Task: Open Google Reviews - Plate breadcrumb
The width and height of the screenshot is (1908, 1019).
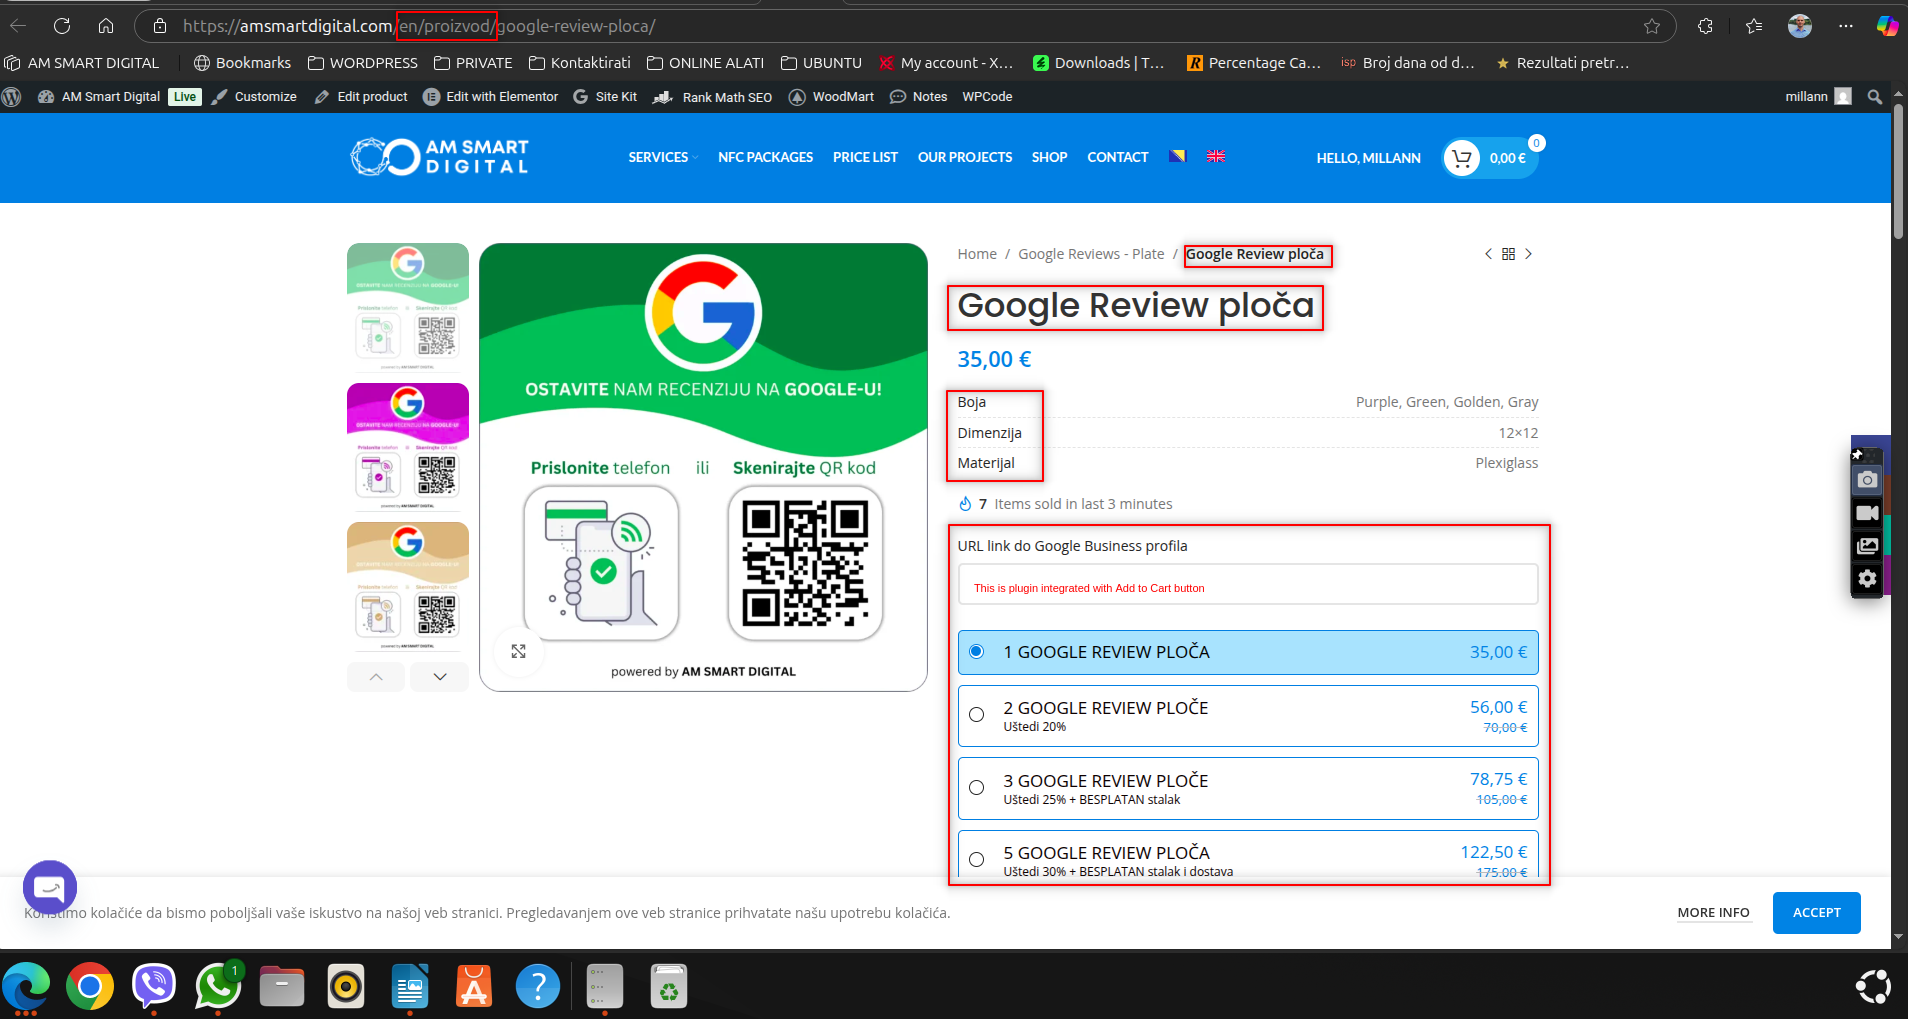Action: tap(1091, 254)
